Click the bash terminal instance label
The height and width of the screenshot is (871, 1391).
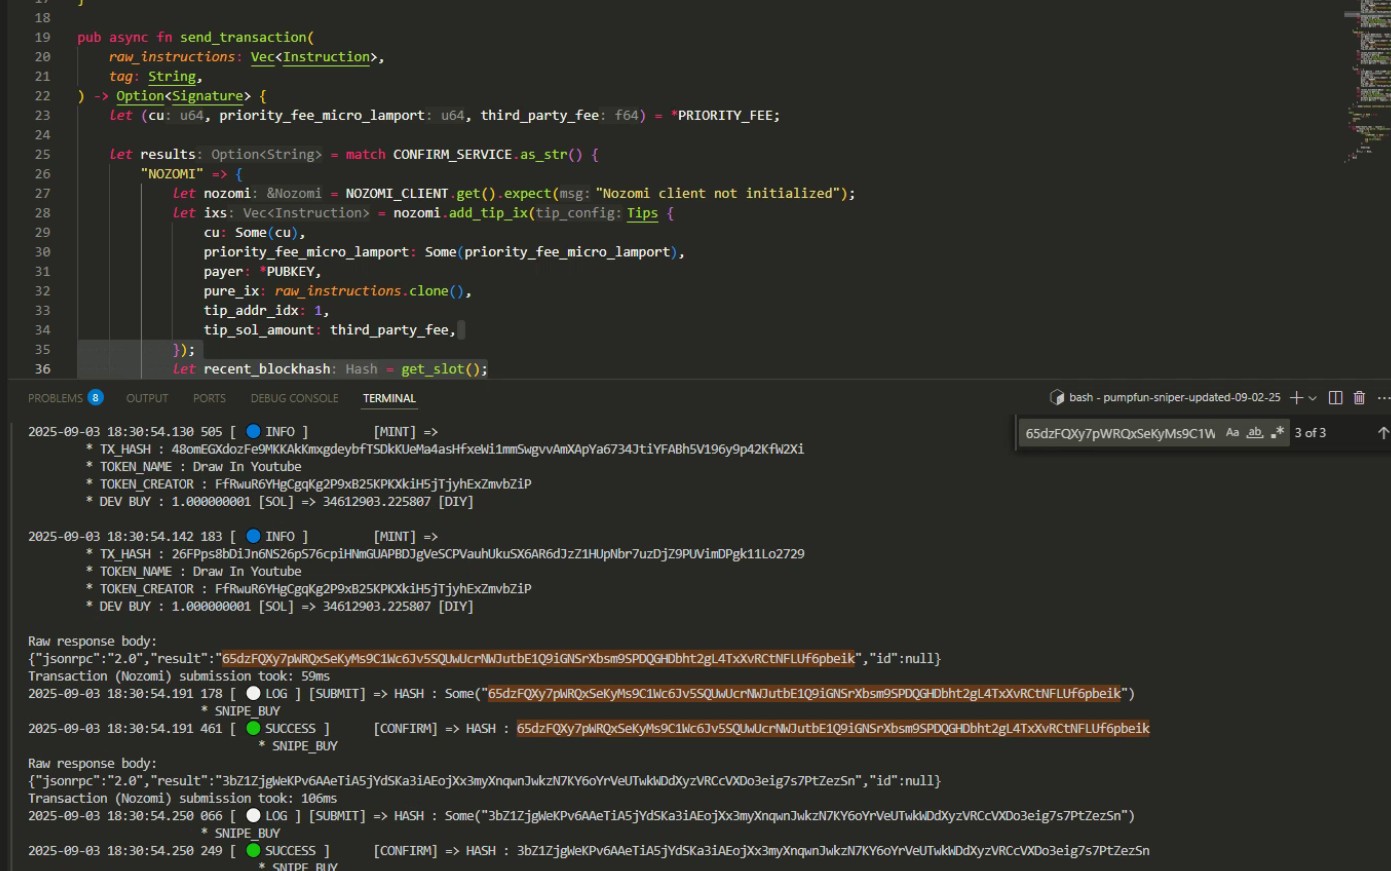click(x=1173, y=398)
